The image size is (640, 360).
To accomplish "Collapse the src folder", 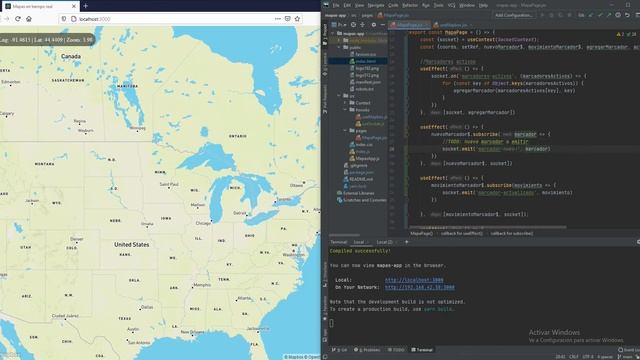I will (x=339, y=96).
